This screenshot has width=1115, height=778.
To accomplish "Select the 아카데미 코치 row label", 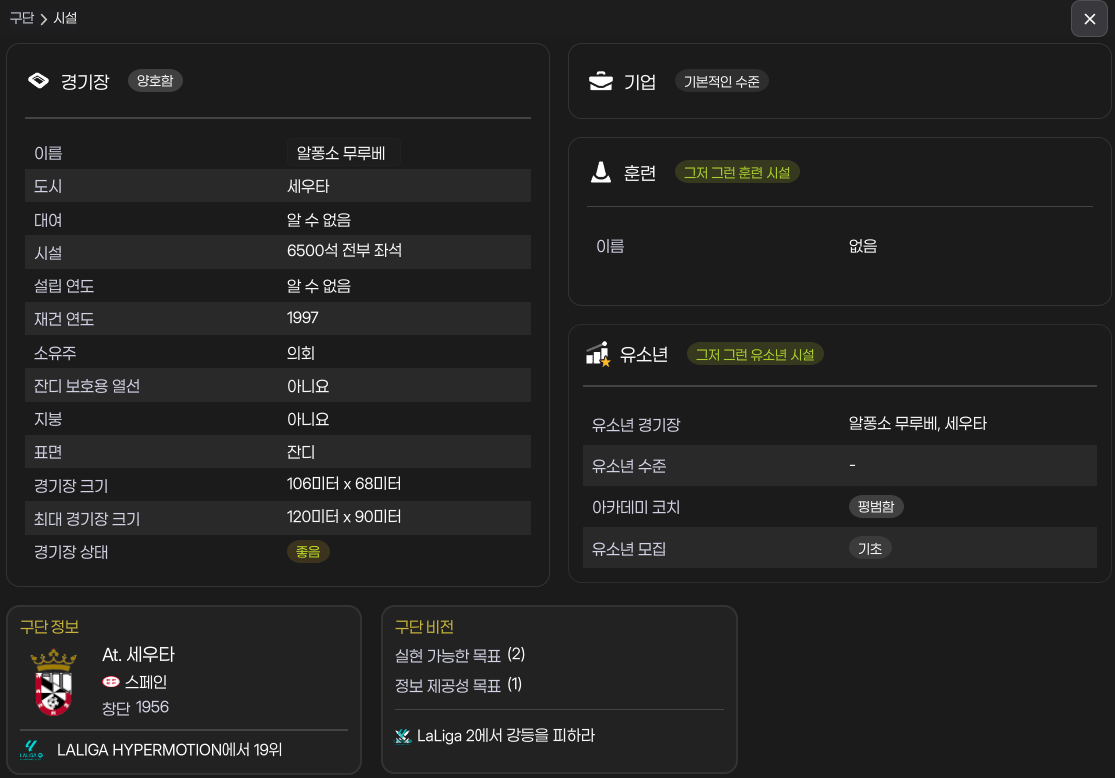I will (636, 507).
